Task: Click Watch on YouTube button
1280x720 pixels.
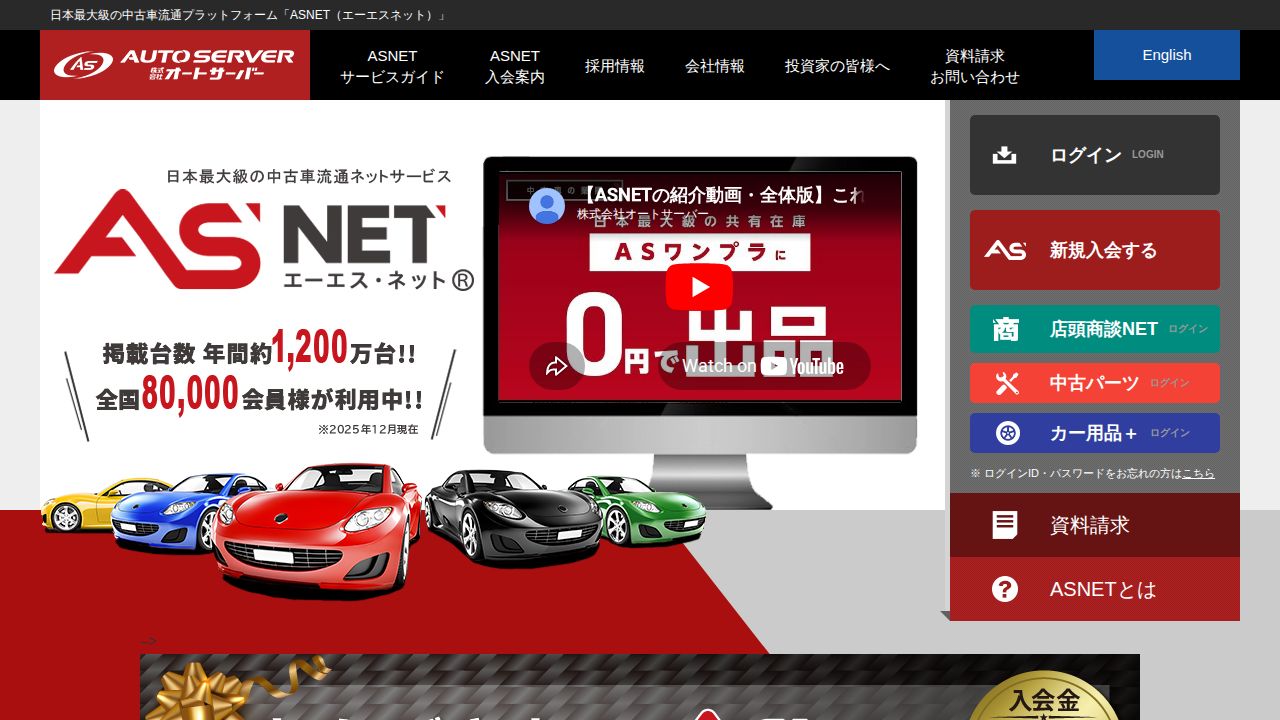Action: [x=764, y=366]
